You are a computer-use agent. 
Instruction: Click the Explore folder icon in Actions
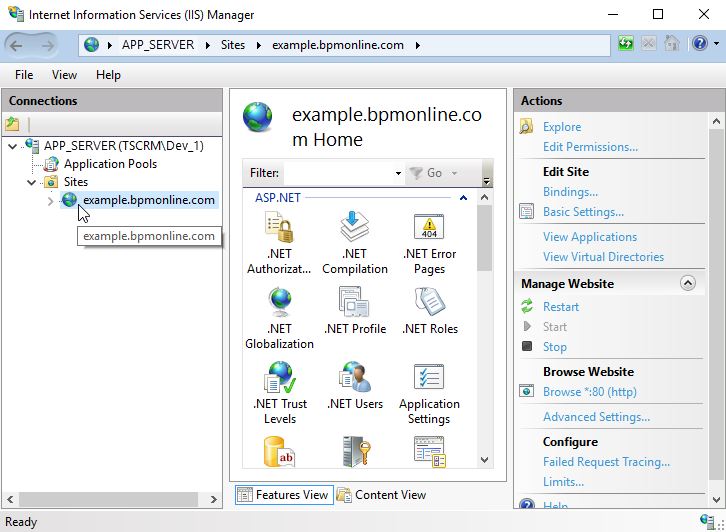tap(526, 127)
